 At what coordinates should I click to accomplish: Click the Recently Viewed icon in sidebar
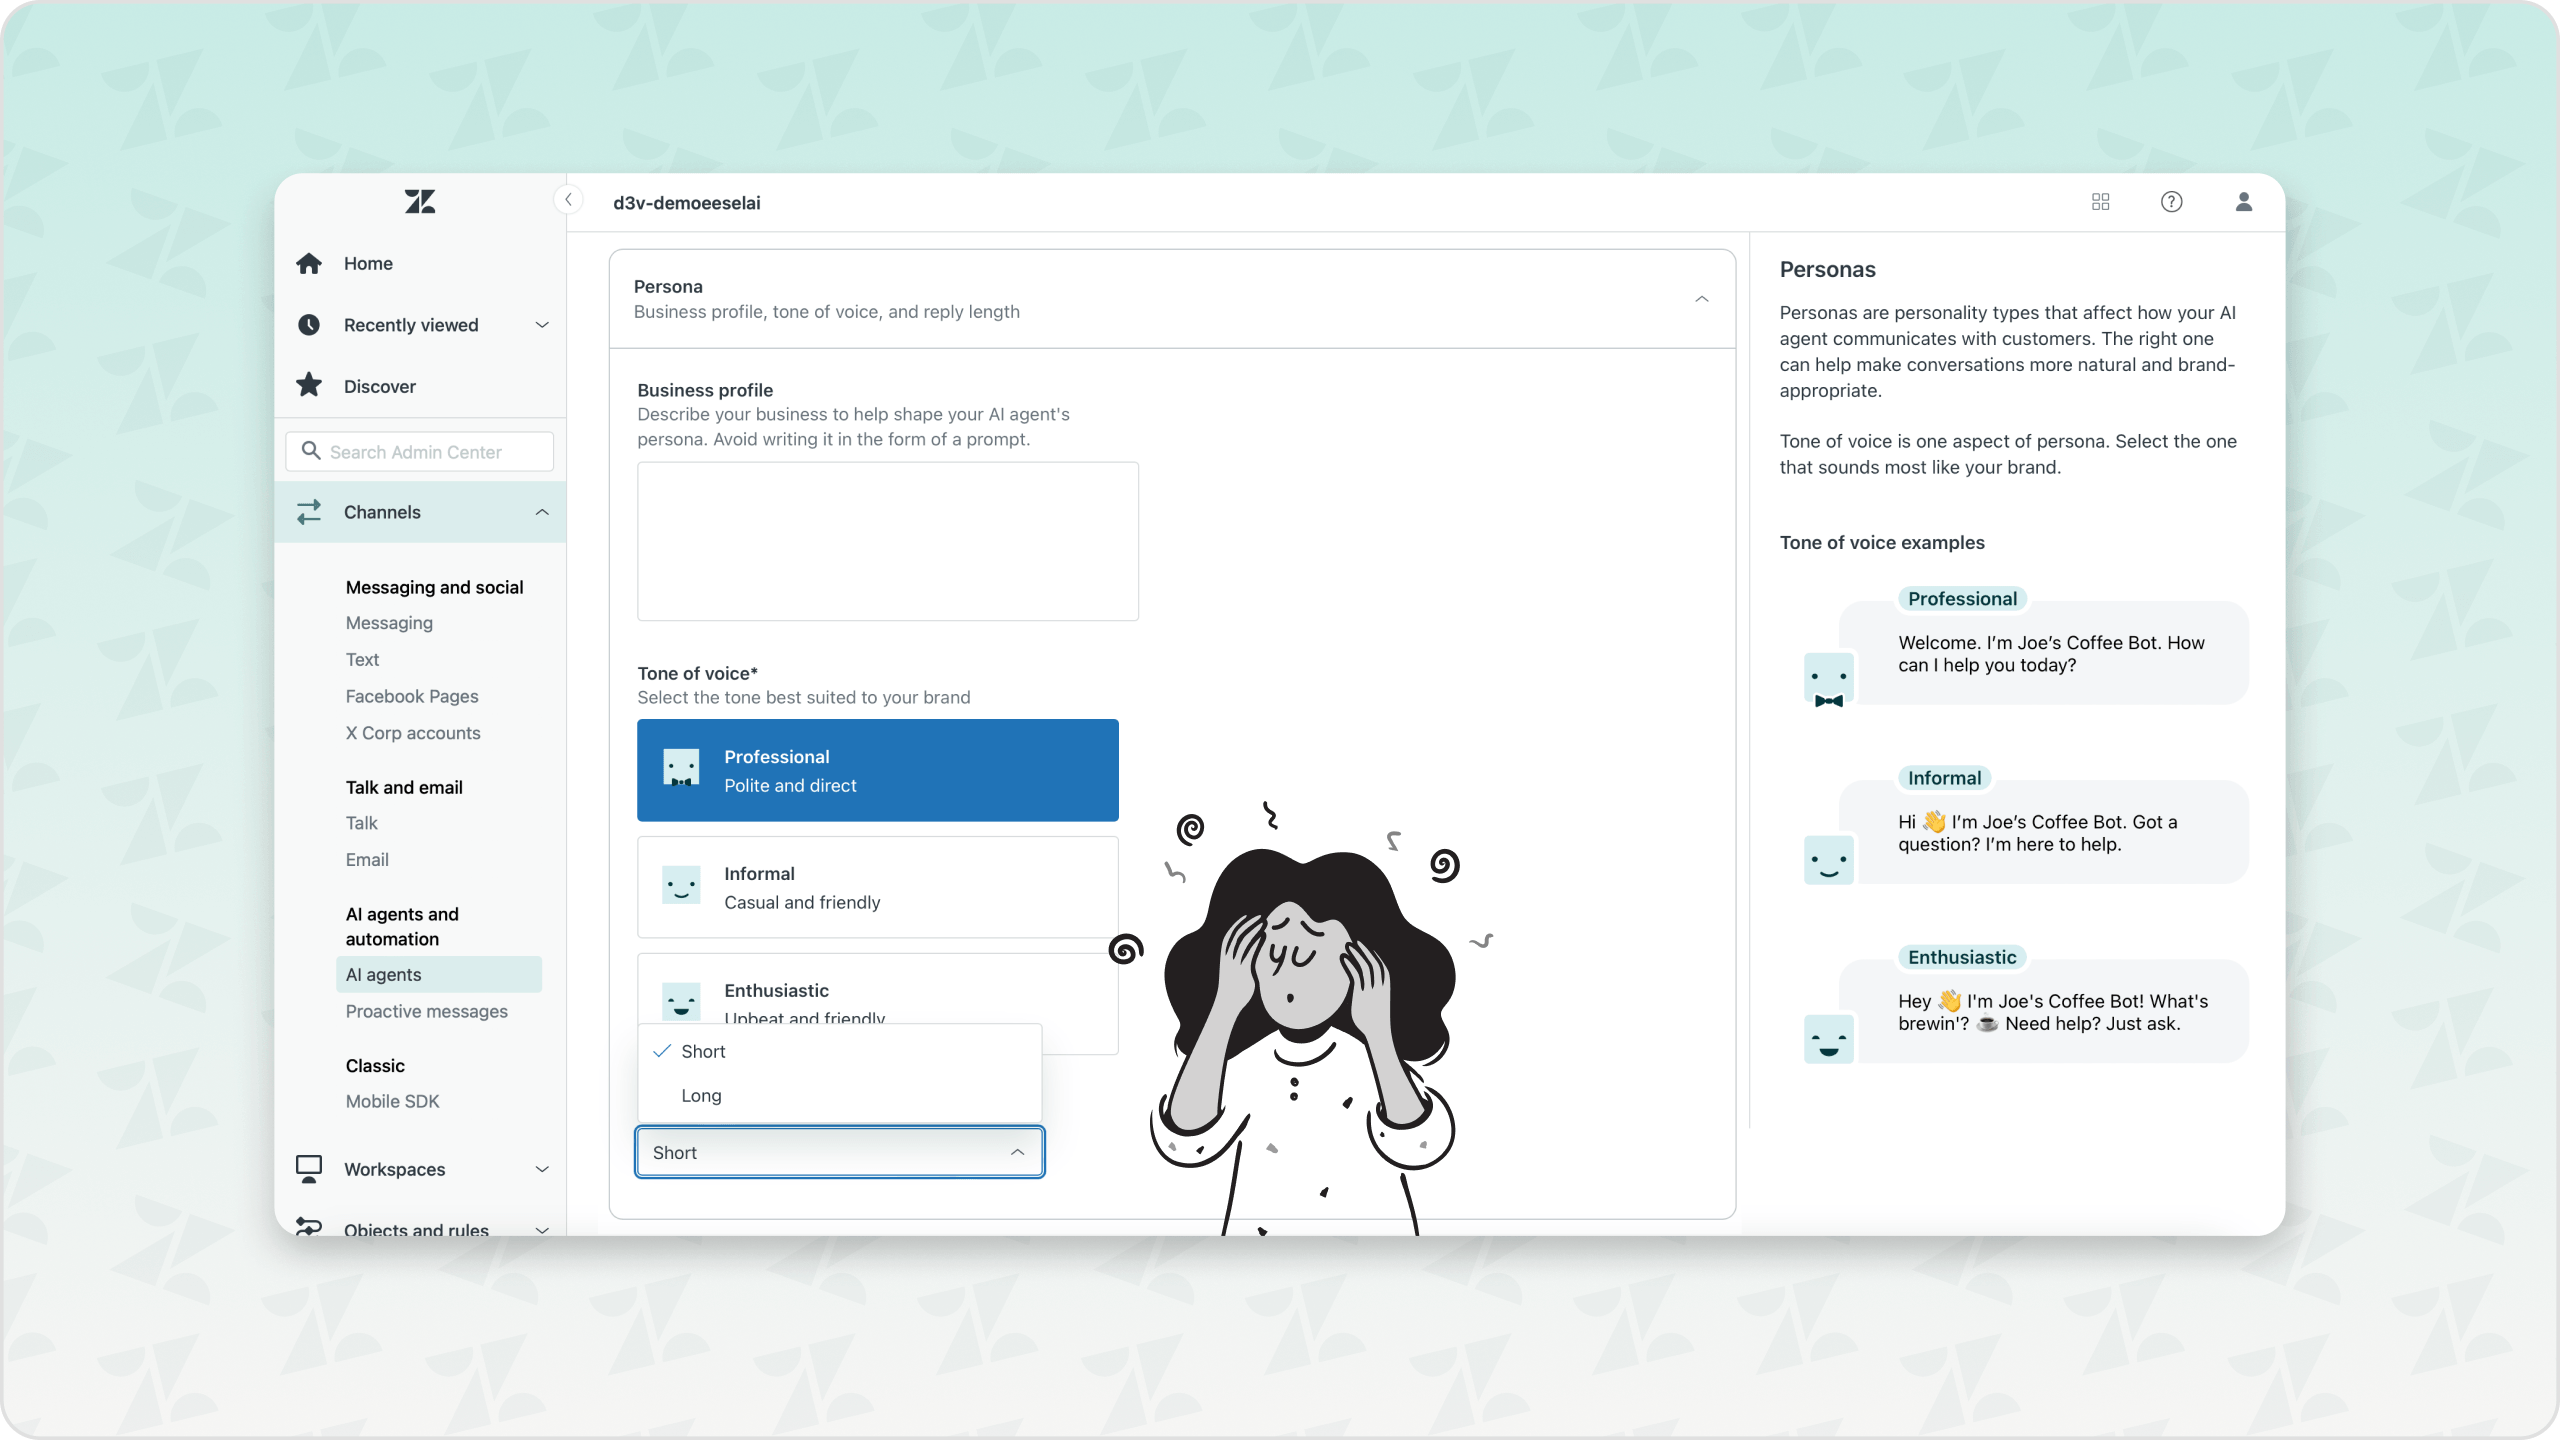(309, 324)
